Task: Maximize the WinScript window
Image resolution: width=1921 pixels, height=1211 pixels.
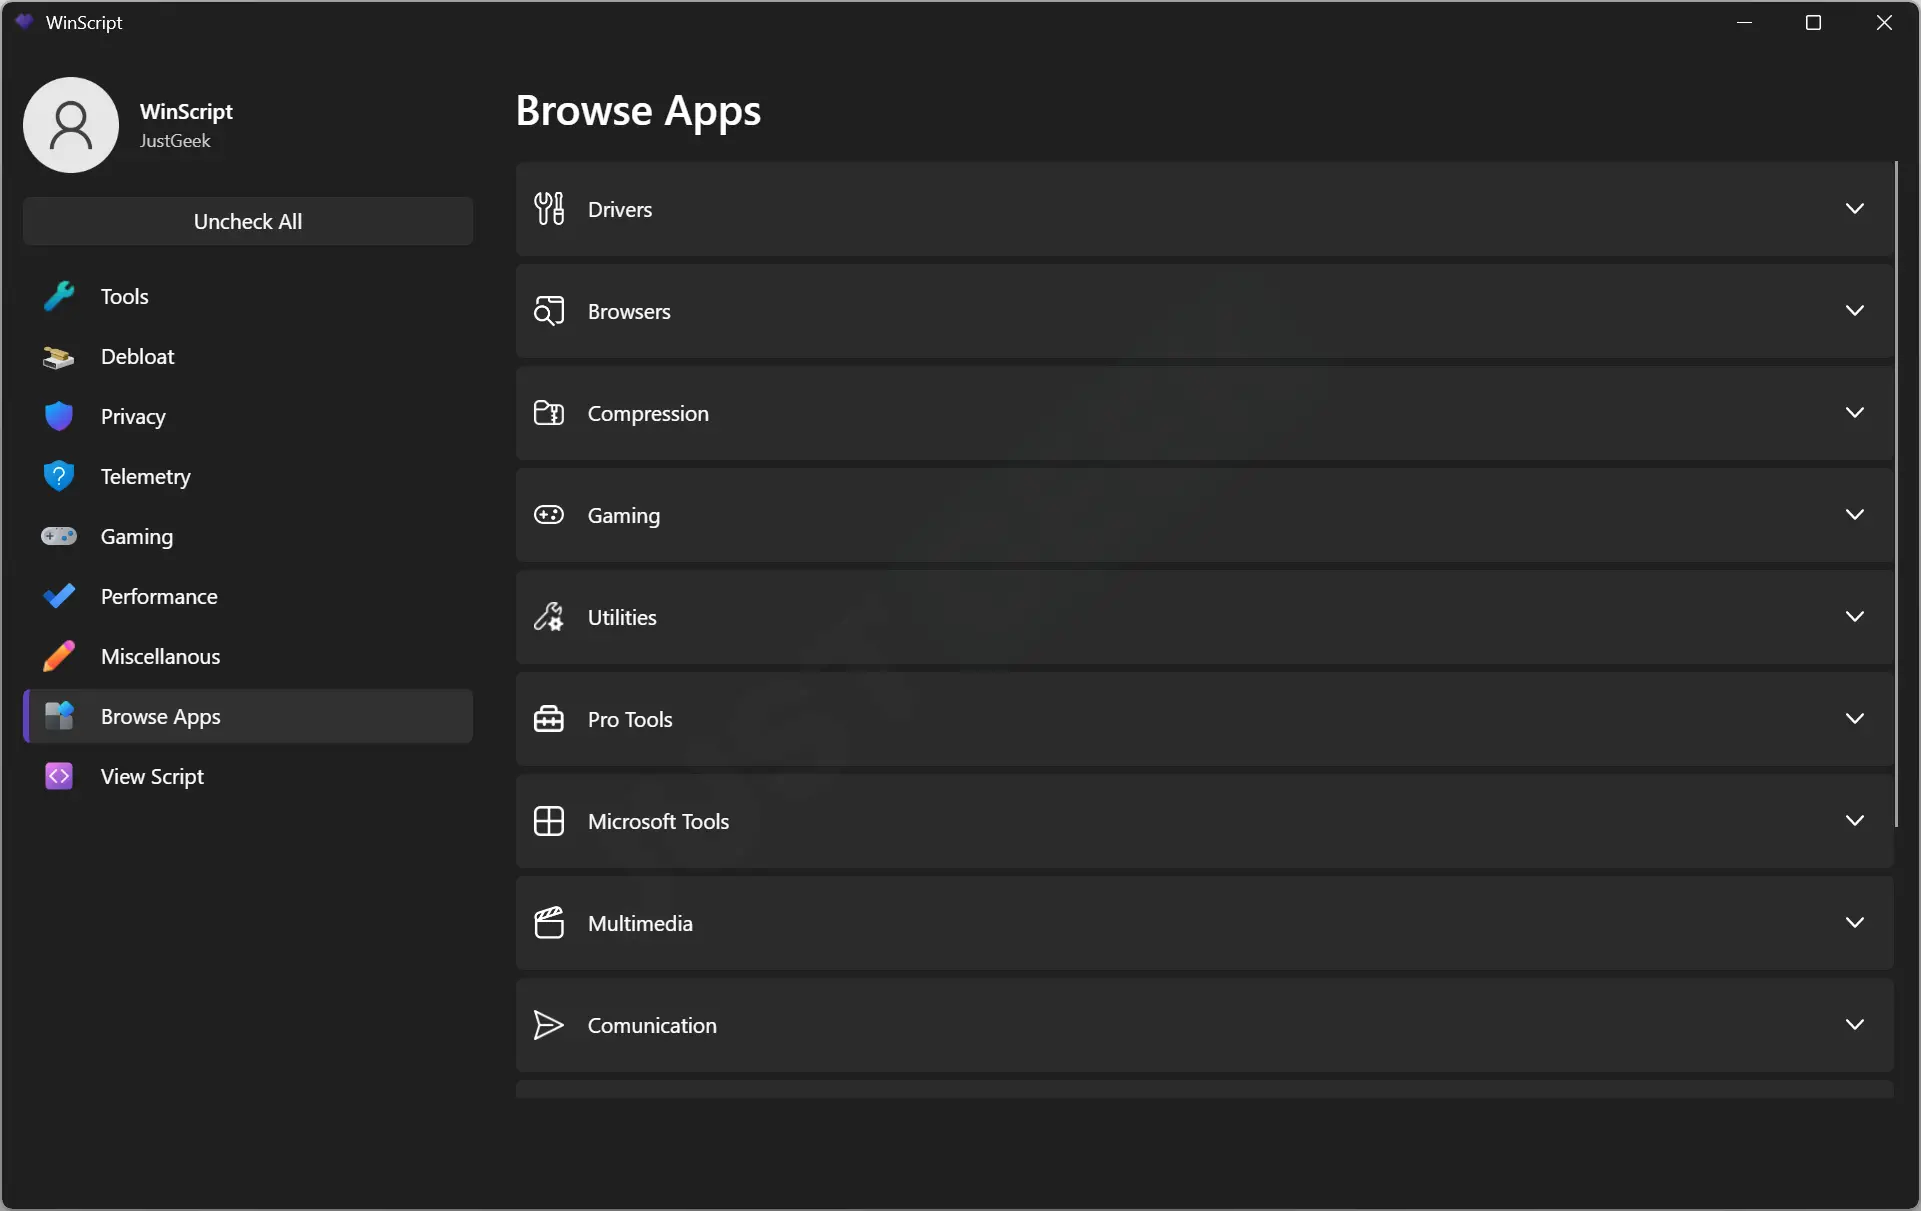Action: (x=1813, y=22)
